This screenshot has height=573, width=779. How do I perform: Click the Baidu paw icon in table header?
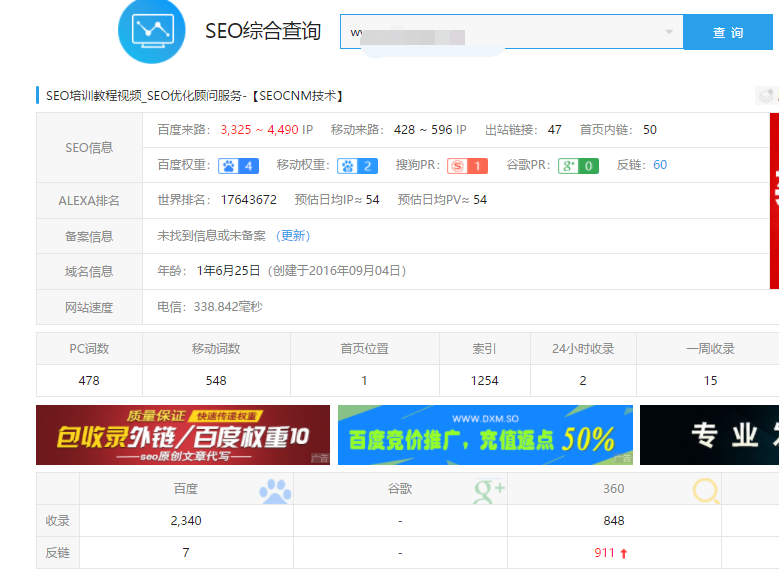[x=274, y=490]
